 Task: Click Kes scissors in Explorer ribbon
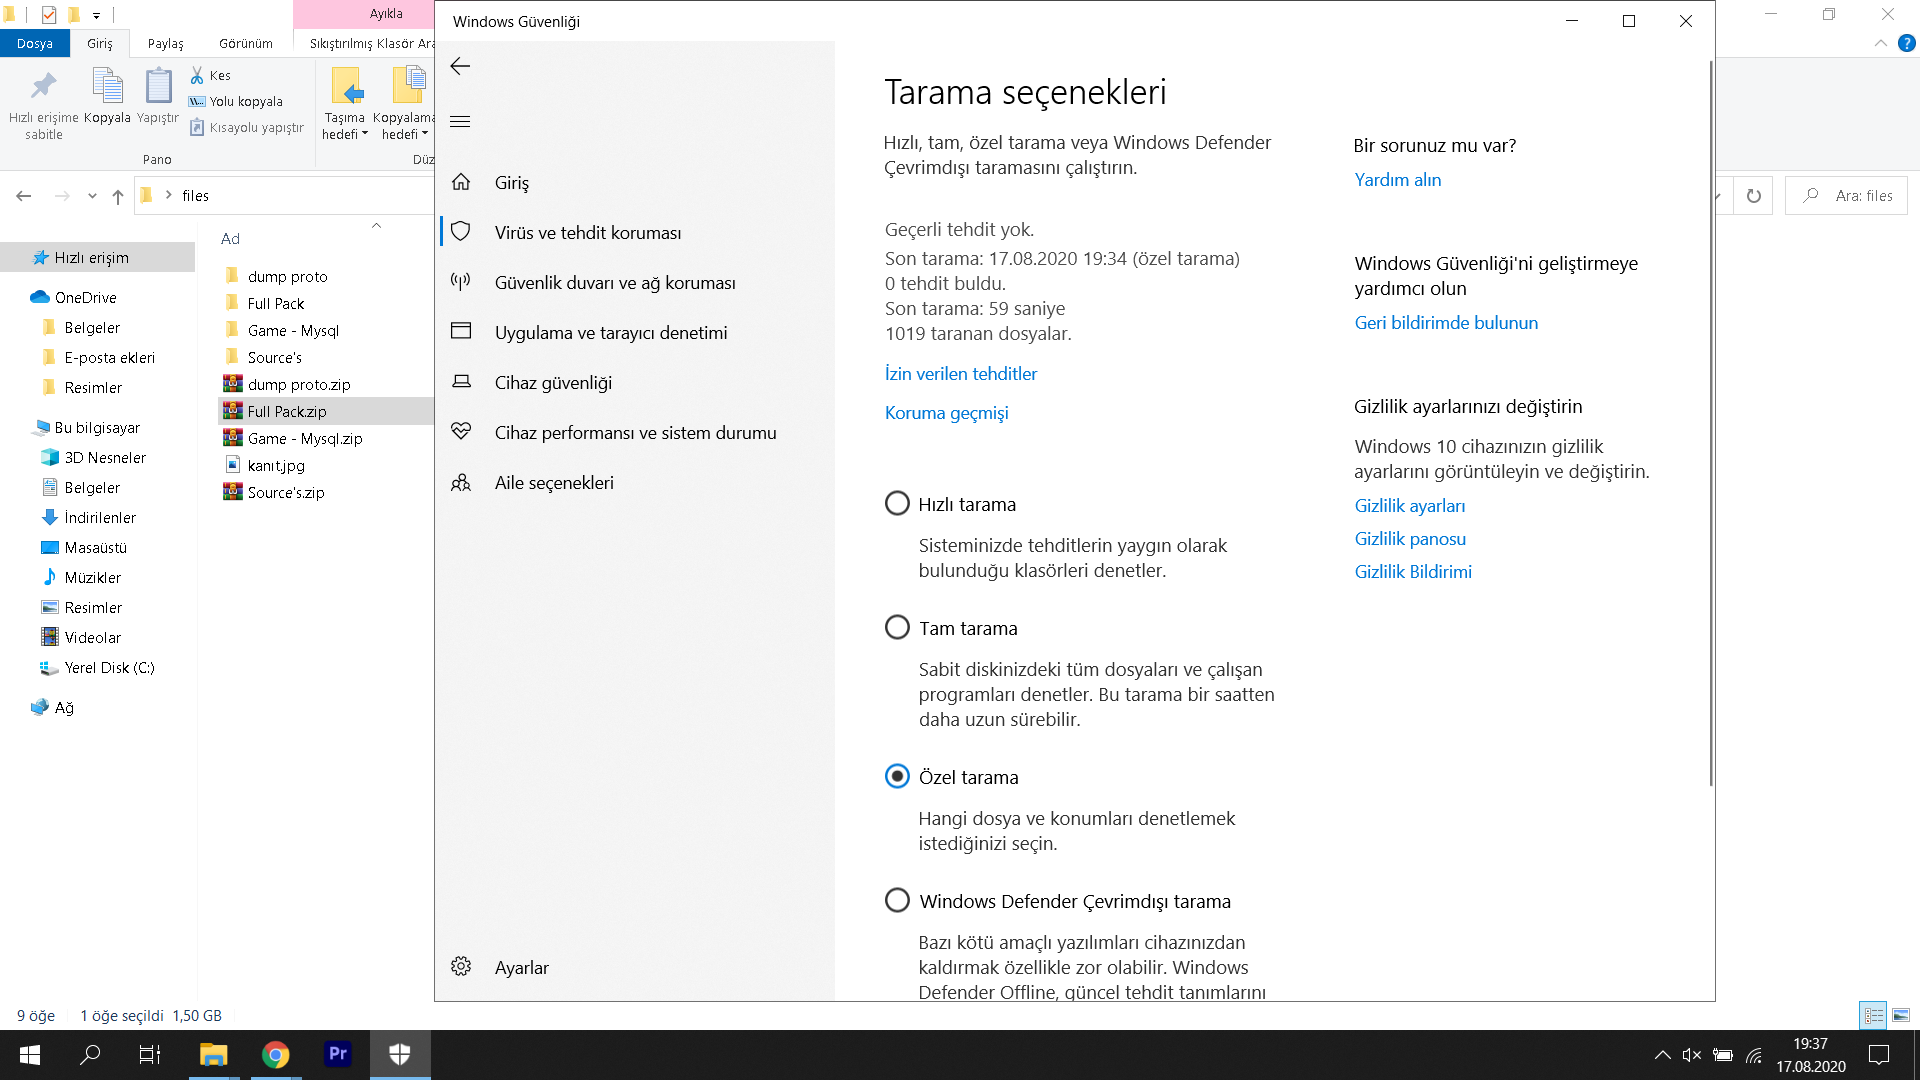211,75
